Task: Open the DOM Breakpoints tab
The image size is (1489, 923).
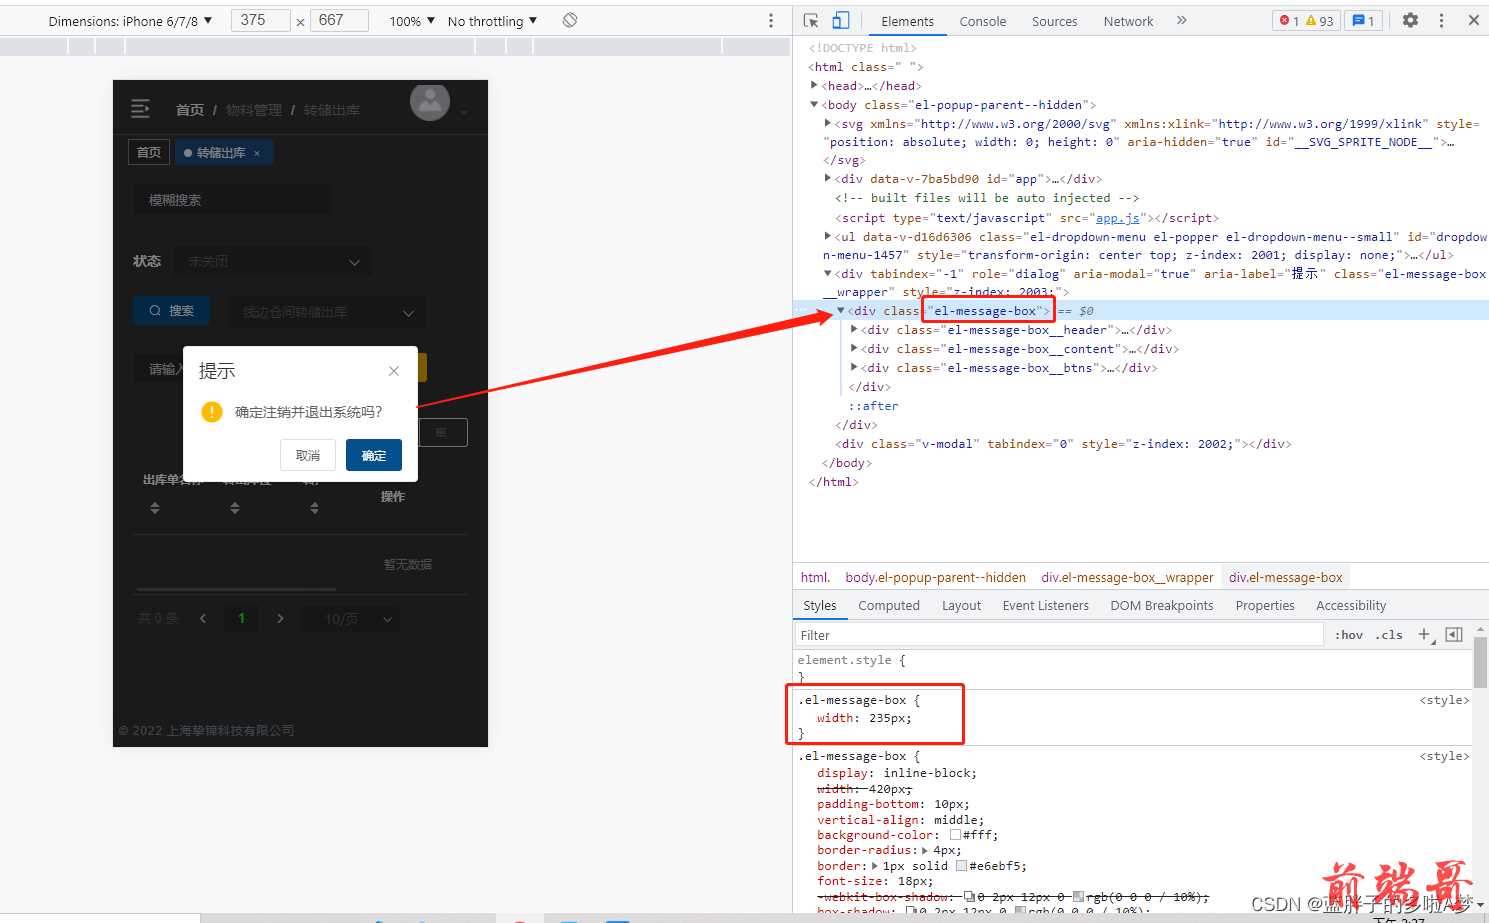Action: pos(1162,605)
